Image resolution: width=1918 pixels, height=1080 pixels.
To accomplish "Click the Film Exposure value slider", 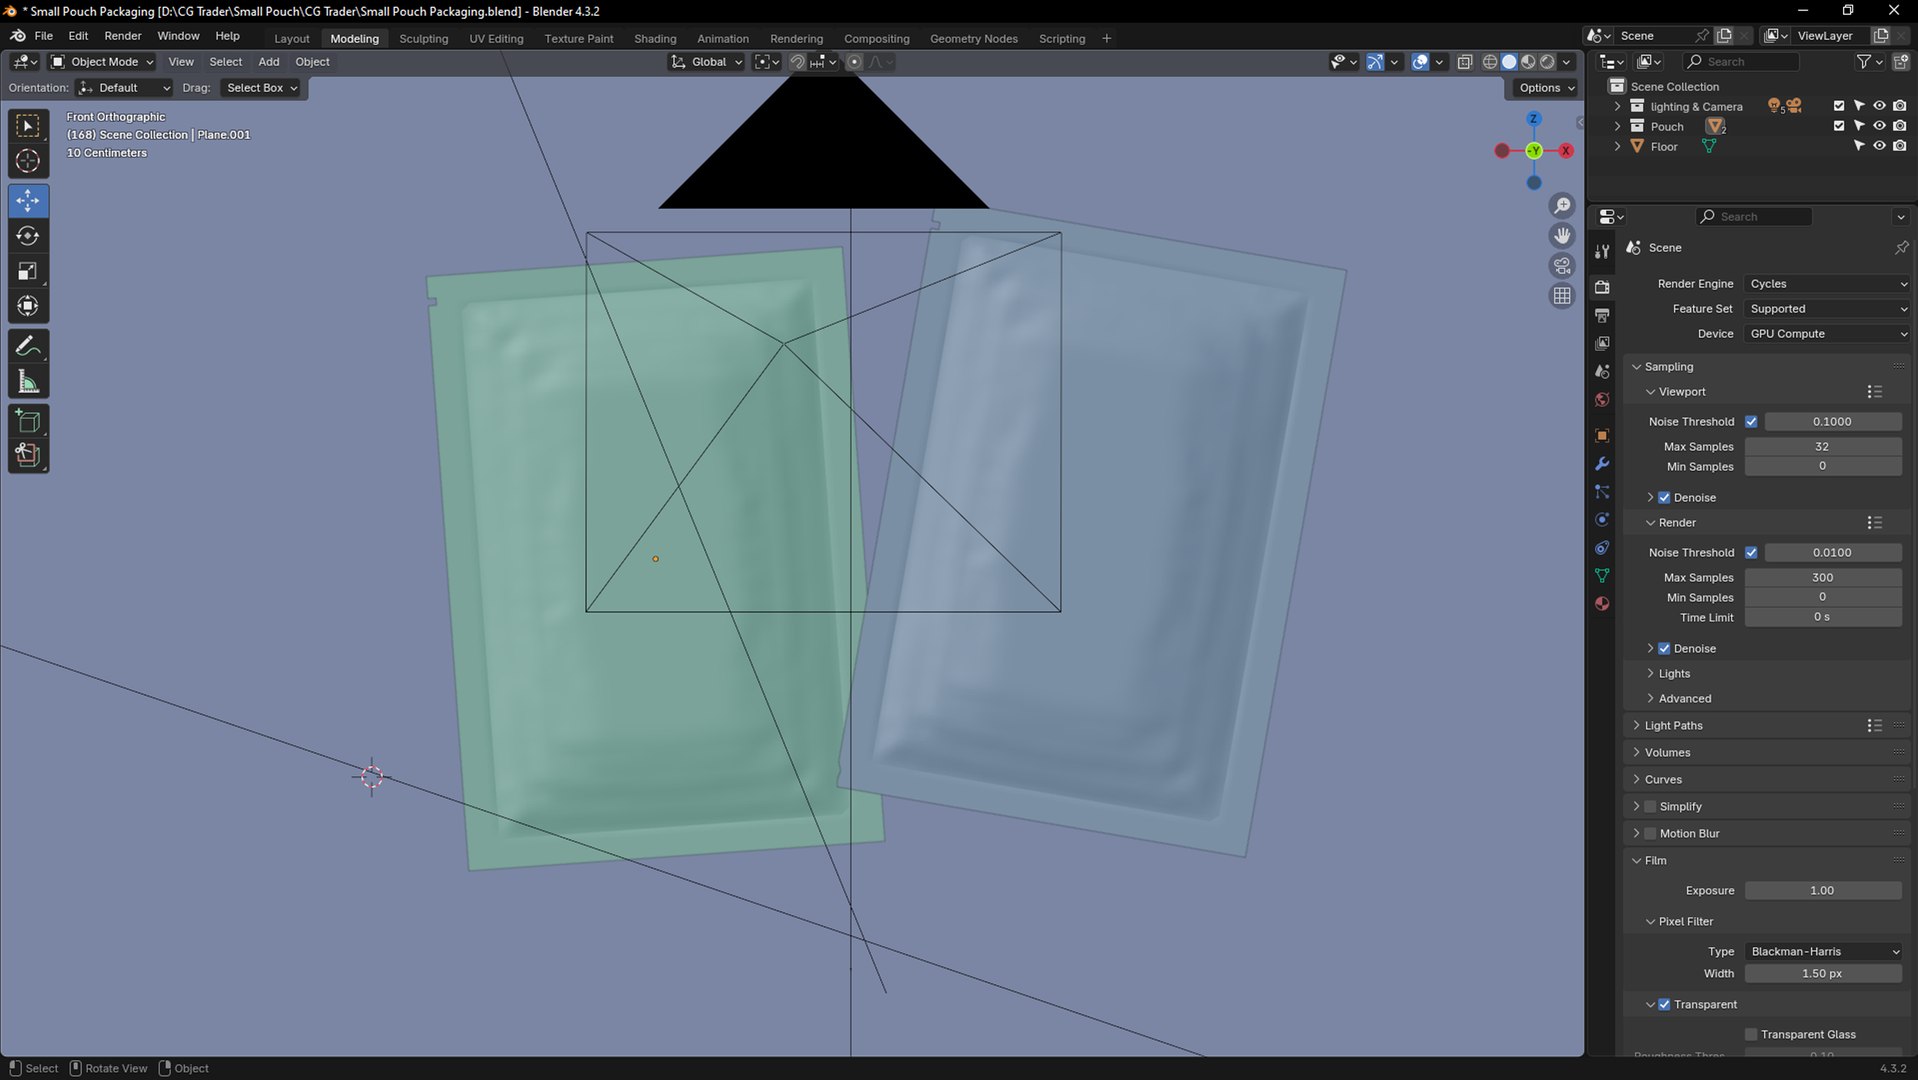I will [x=1823, y=891].
